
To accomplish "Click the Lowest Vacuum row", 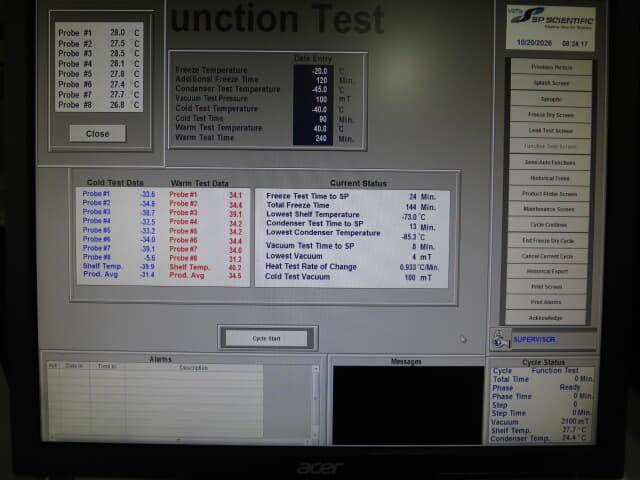I will [x=351, y=256].
